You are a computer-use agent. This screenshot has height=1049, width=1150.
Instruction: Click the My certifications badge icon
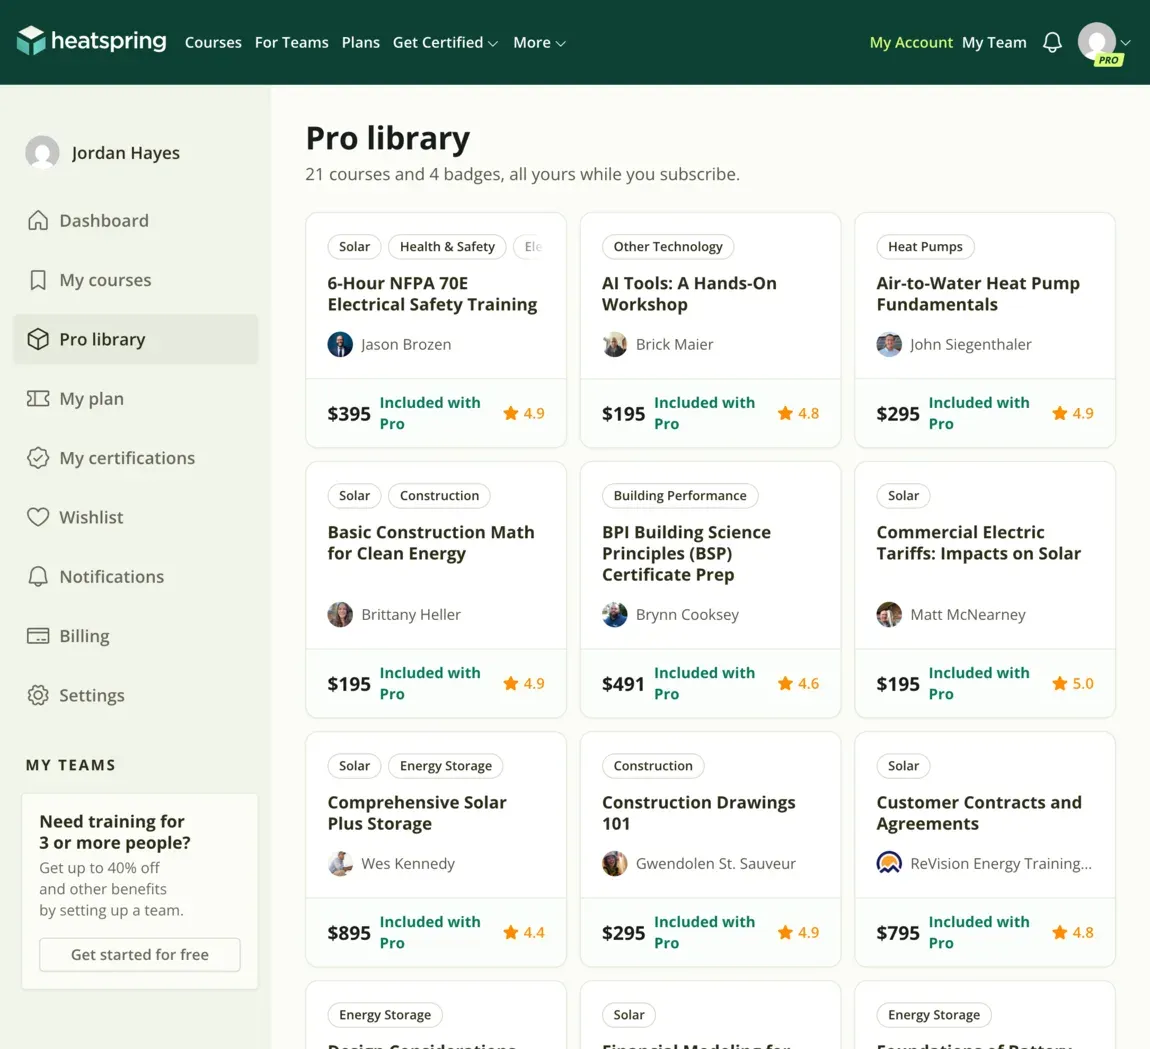point(38,458)
